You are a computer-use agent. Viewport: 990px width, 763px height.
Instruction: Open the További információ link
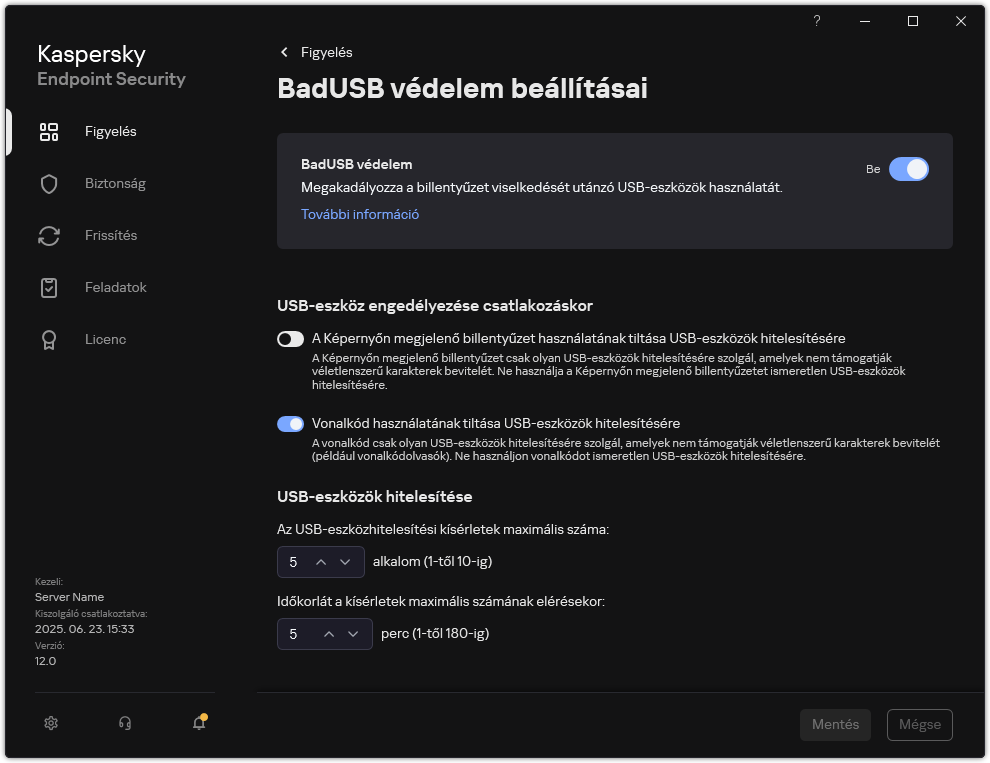pyautogui.click(x=359, y=214)
